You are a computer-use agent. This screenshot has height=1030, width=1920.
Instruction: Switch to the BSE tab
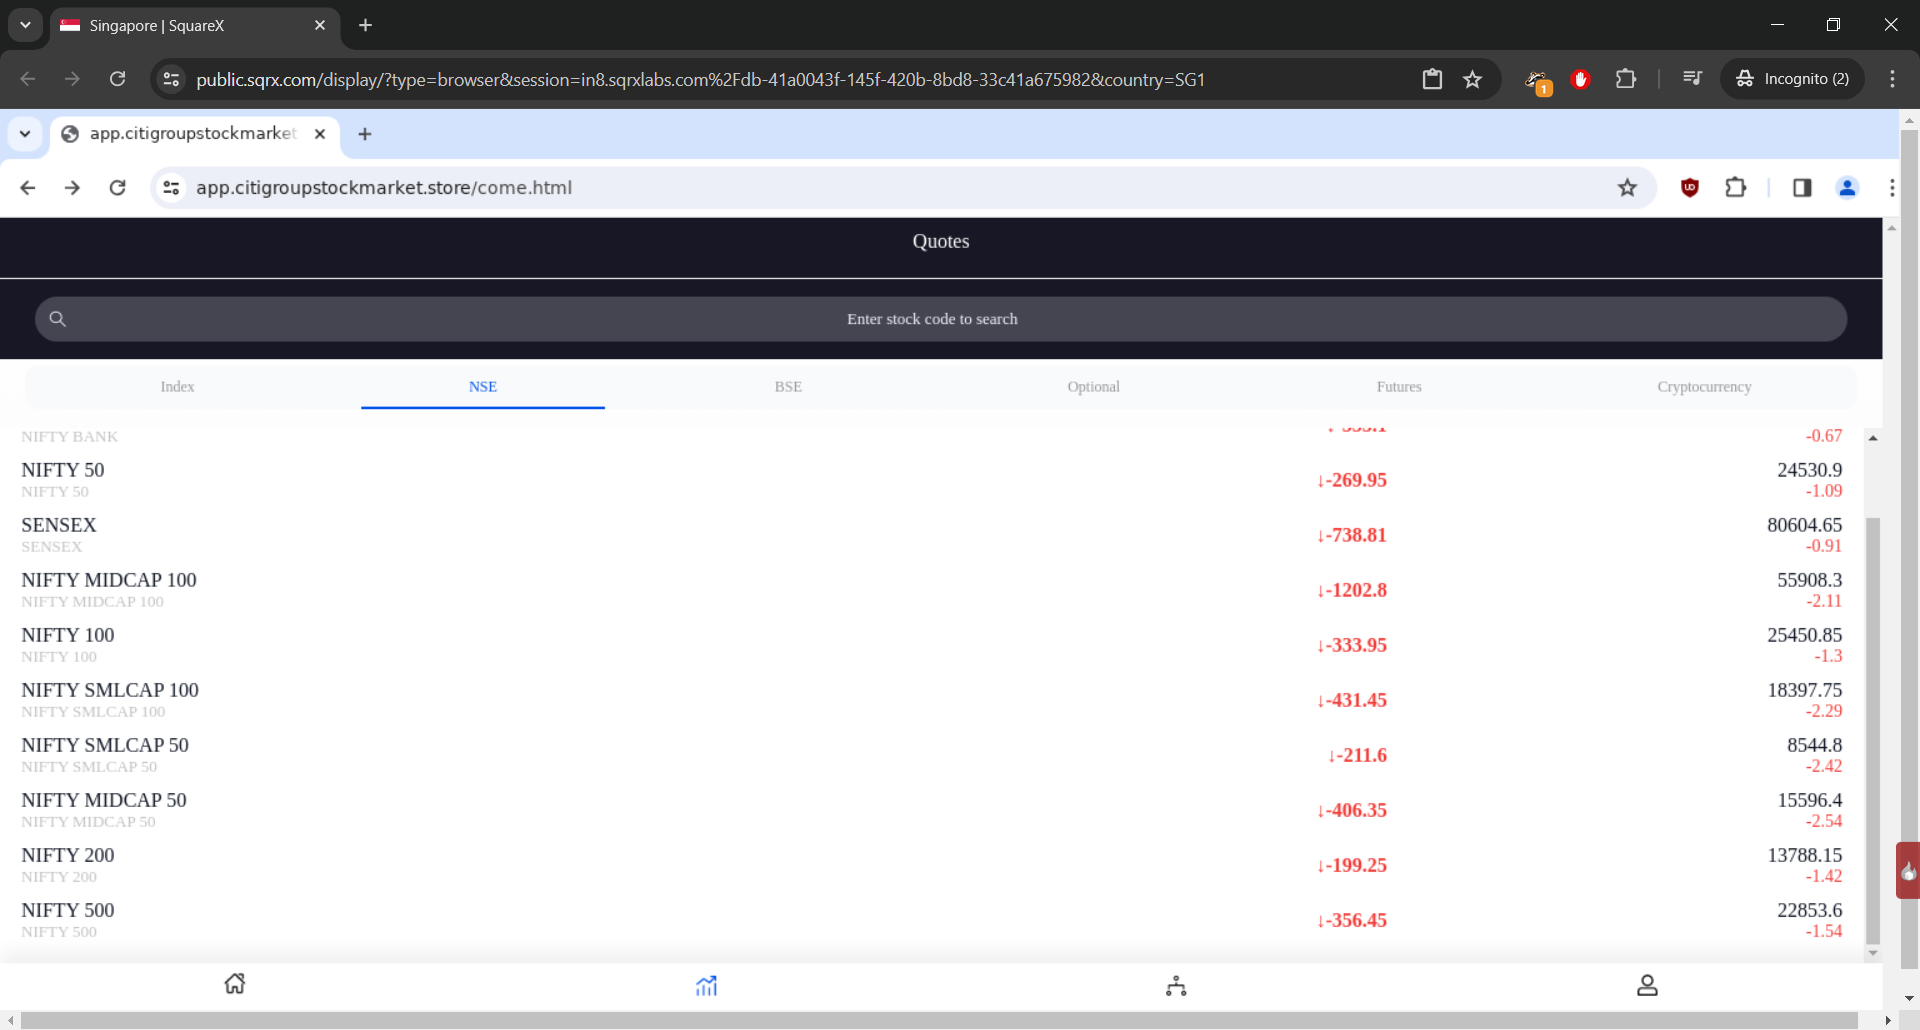click(788, 387)
